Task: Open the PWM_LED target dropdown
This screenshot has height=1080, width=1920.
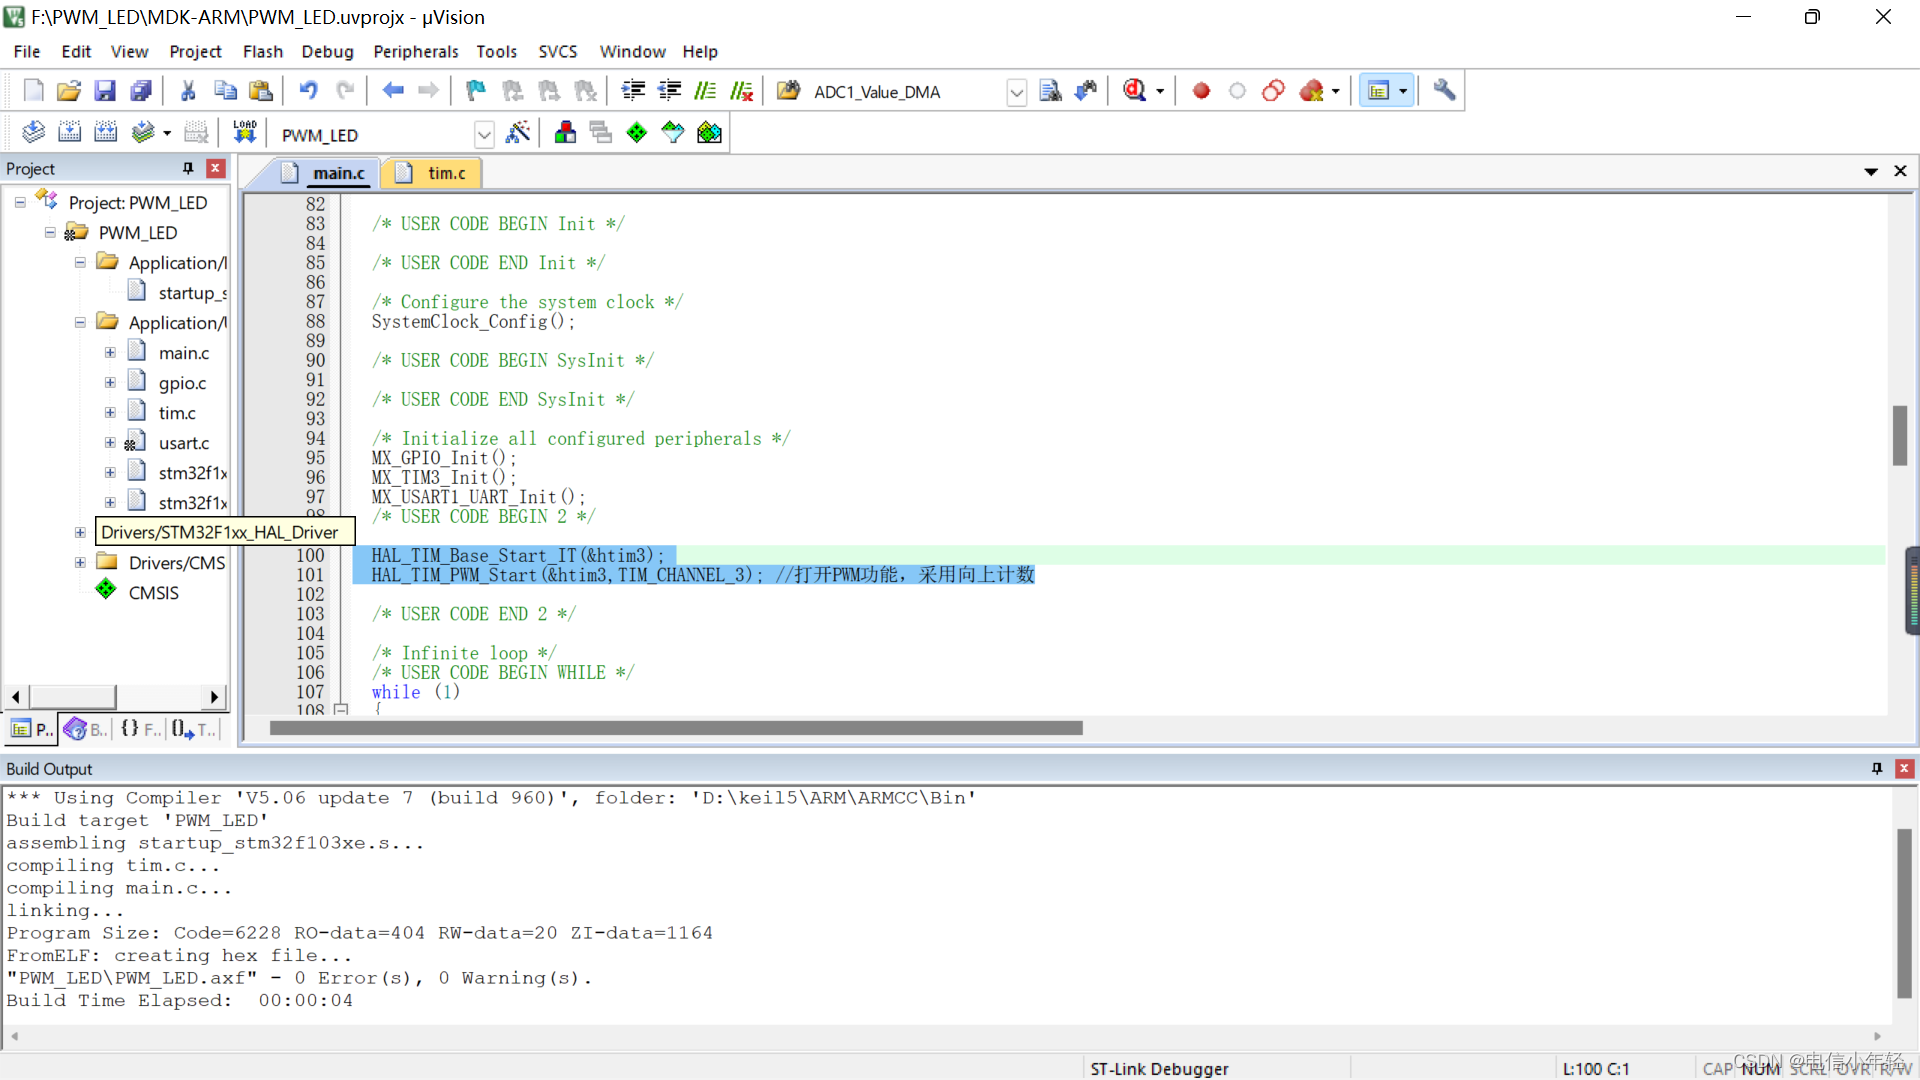Action: click(484, 134)
